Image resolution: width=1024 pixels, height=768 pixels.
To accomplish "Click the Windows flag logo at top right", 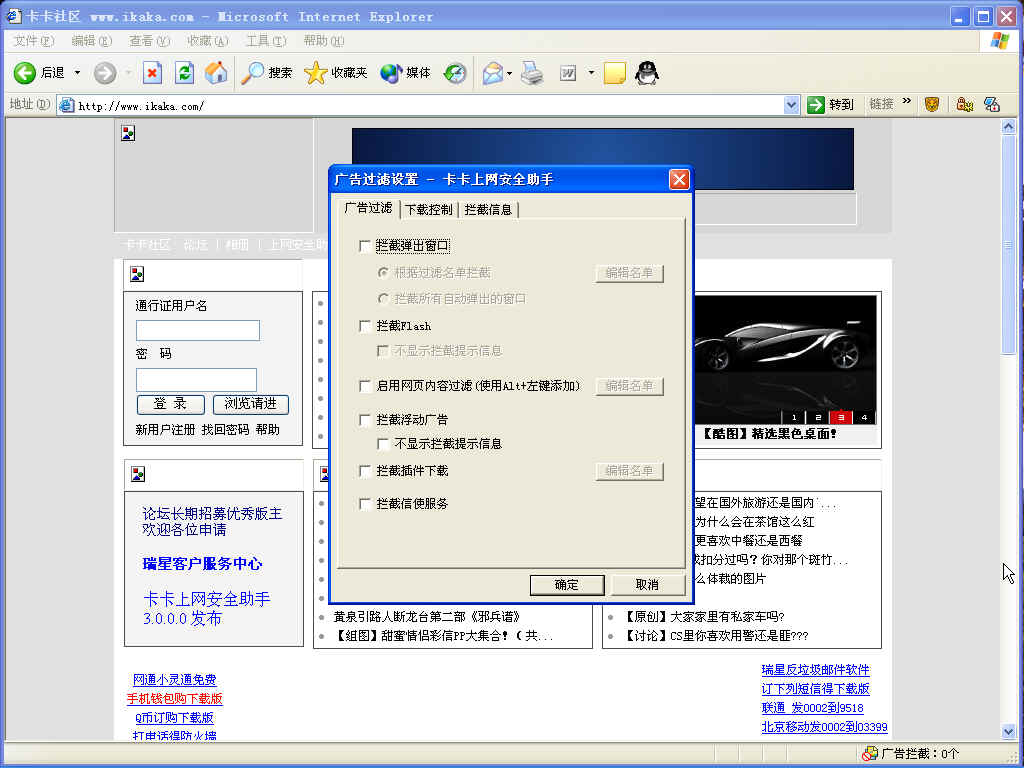I will pyautogui.click(x=999, y=40).
